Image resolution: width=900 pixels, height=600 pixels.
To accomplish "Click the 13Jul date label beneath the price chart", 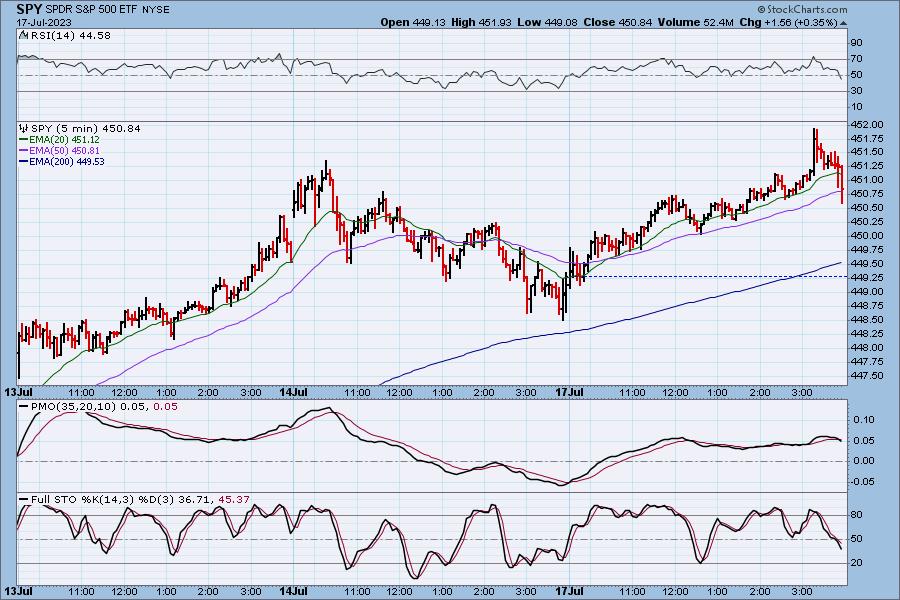I will 18,392.
